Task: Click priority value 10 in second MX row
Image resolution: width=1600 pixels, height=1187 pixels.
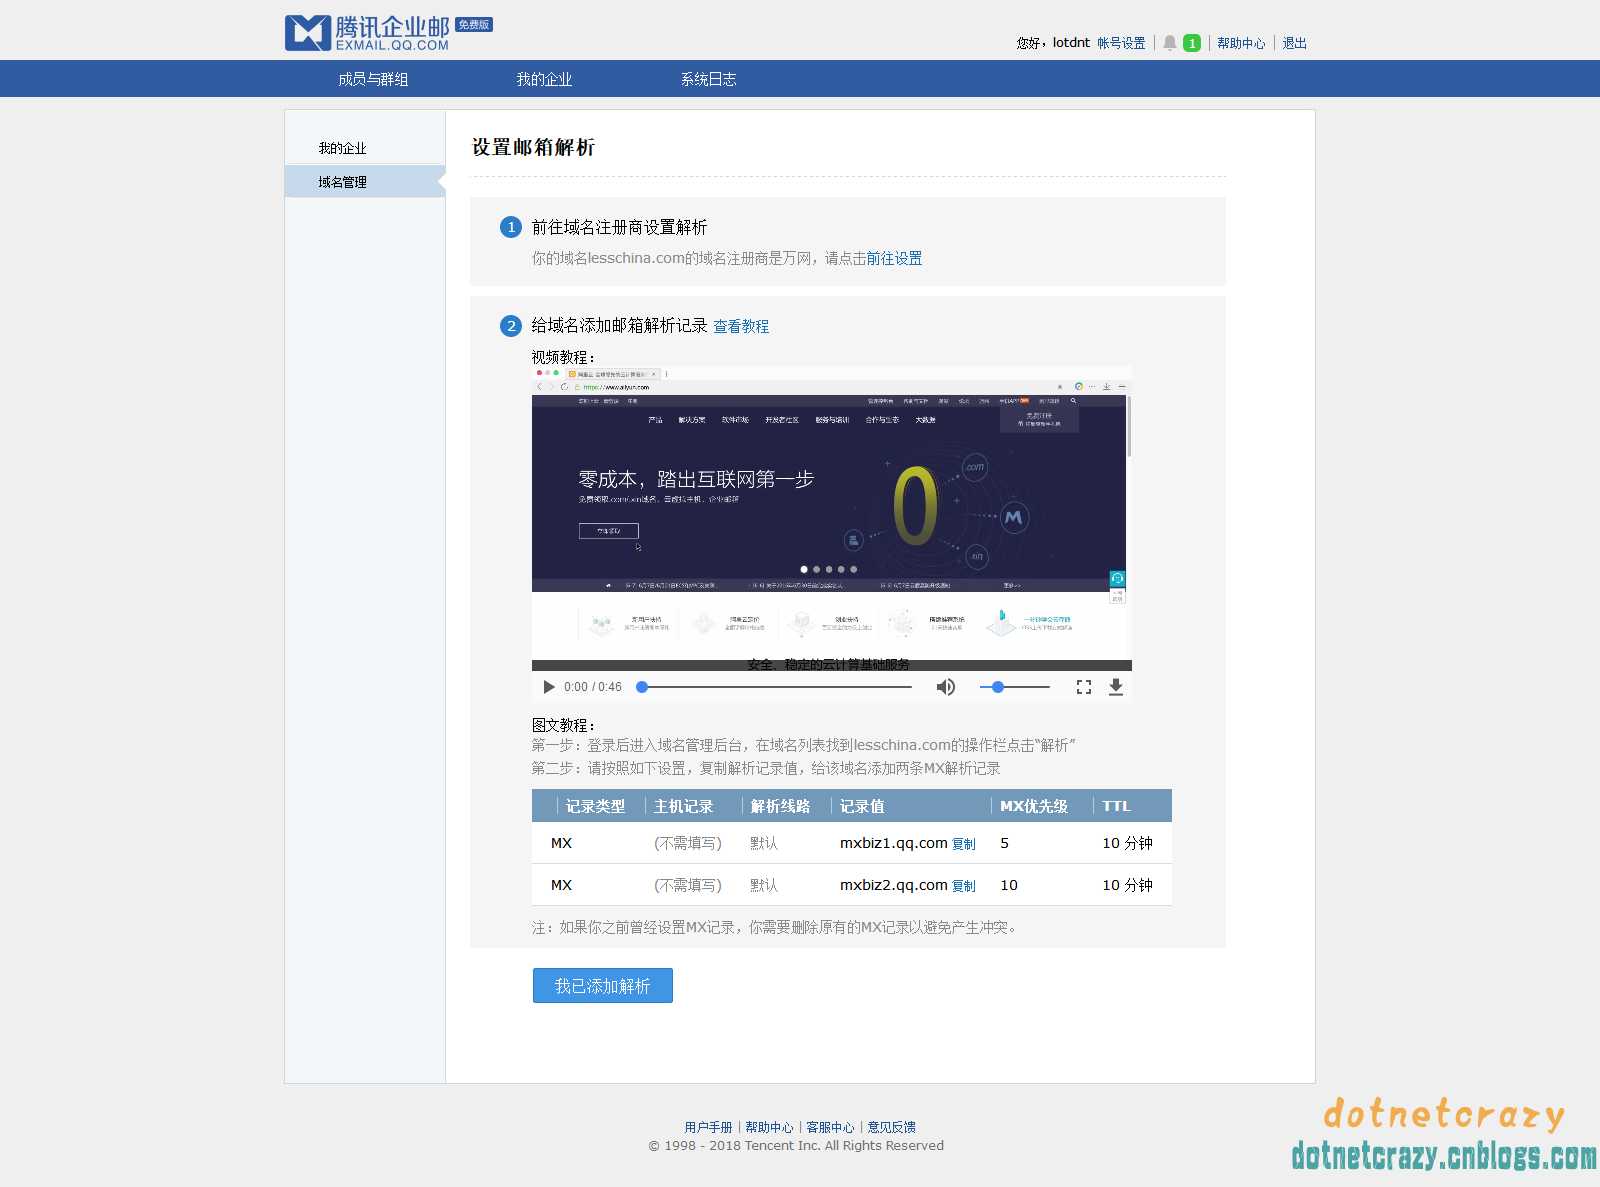Action: pyautogui.click(x=1009, y=885)
